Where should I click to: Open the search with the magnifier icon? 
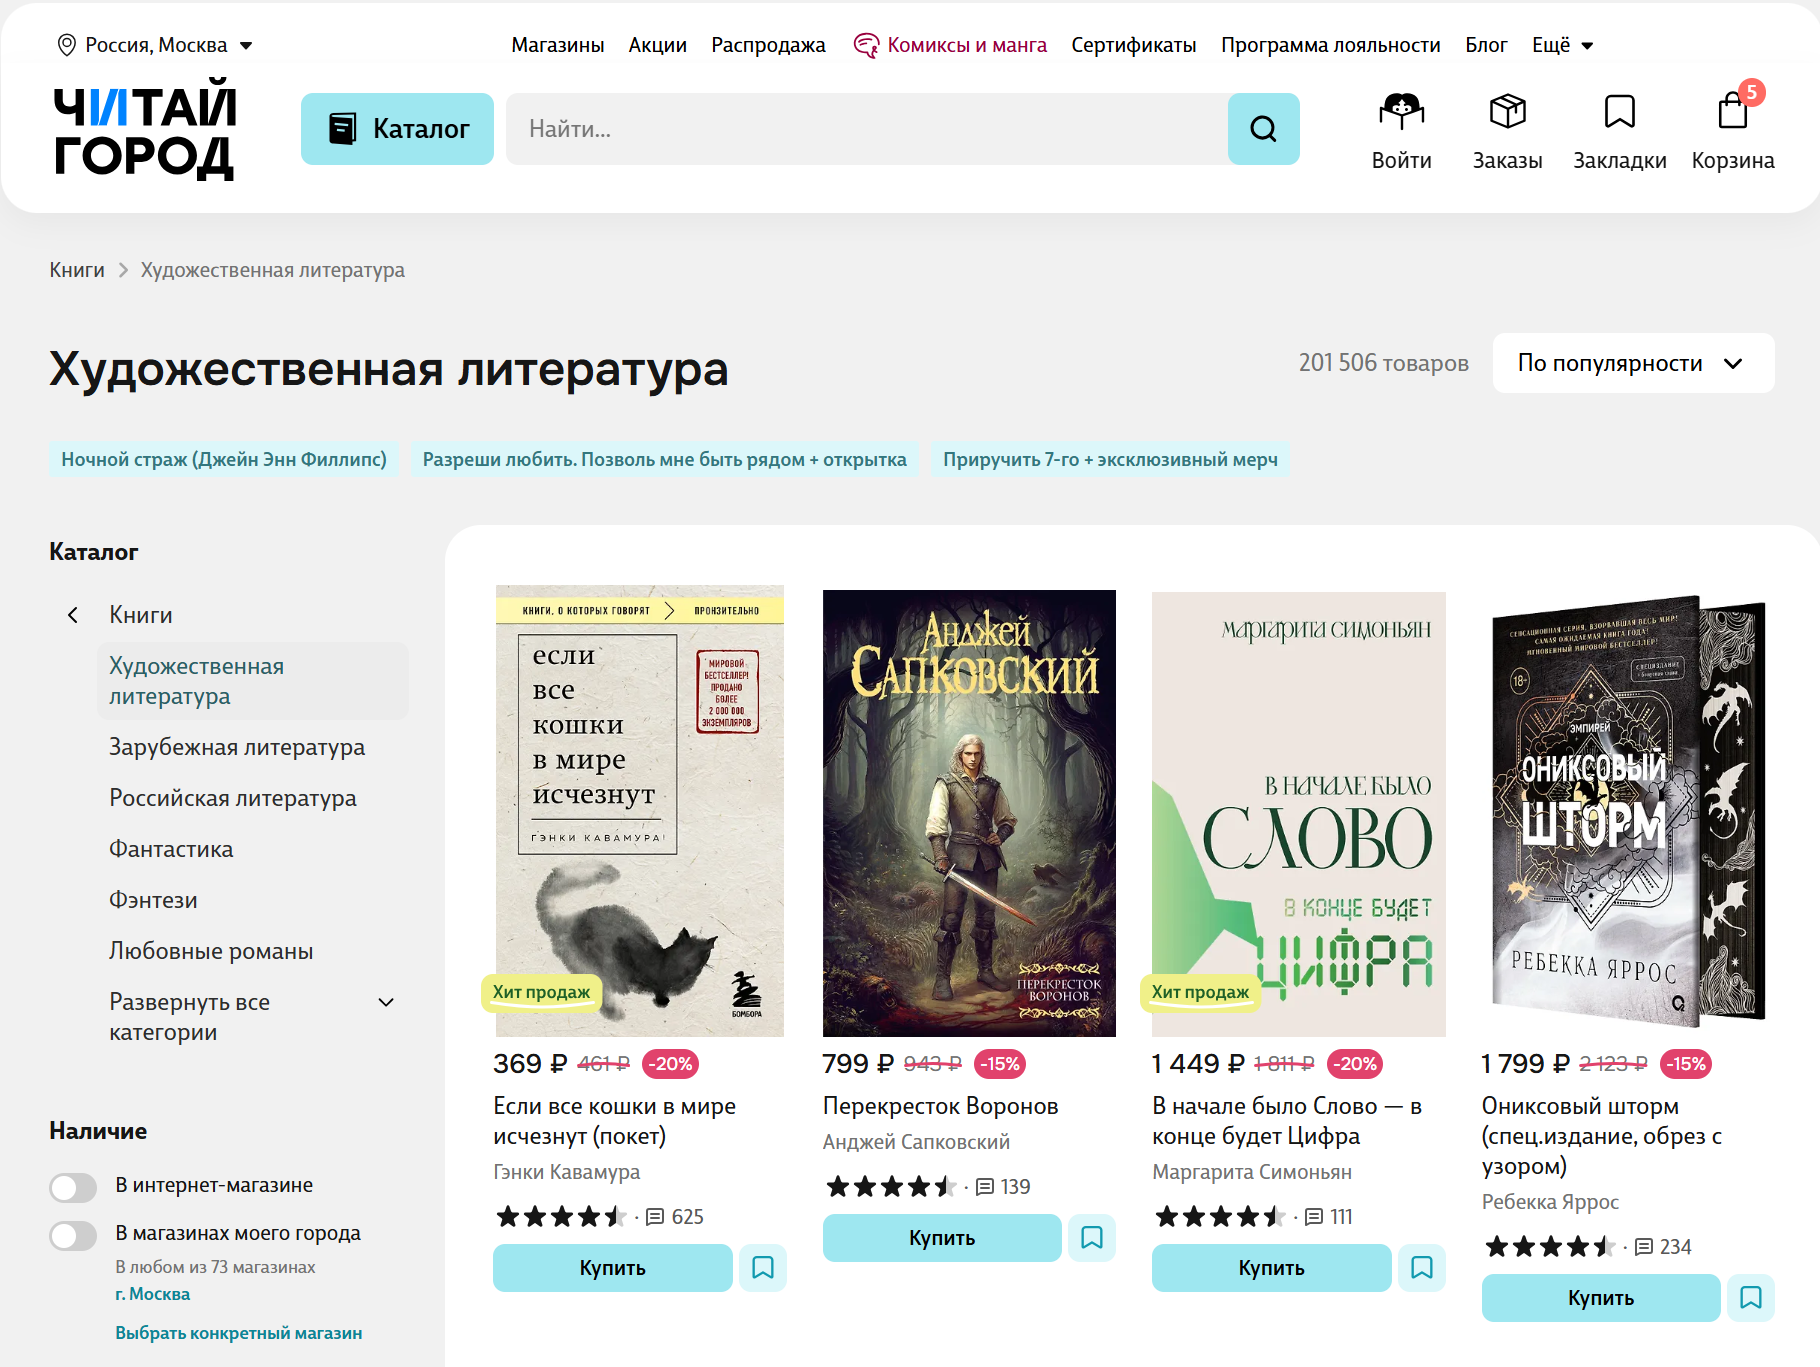[x=1263, y=128]
